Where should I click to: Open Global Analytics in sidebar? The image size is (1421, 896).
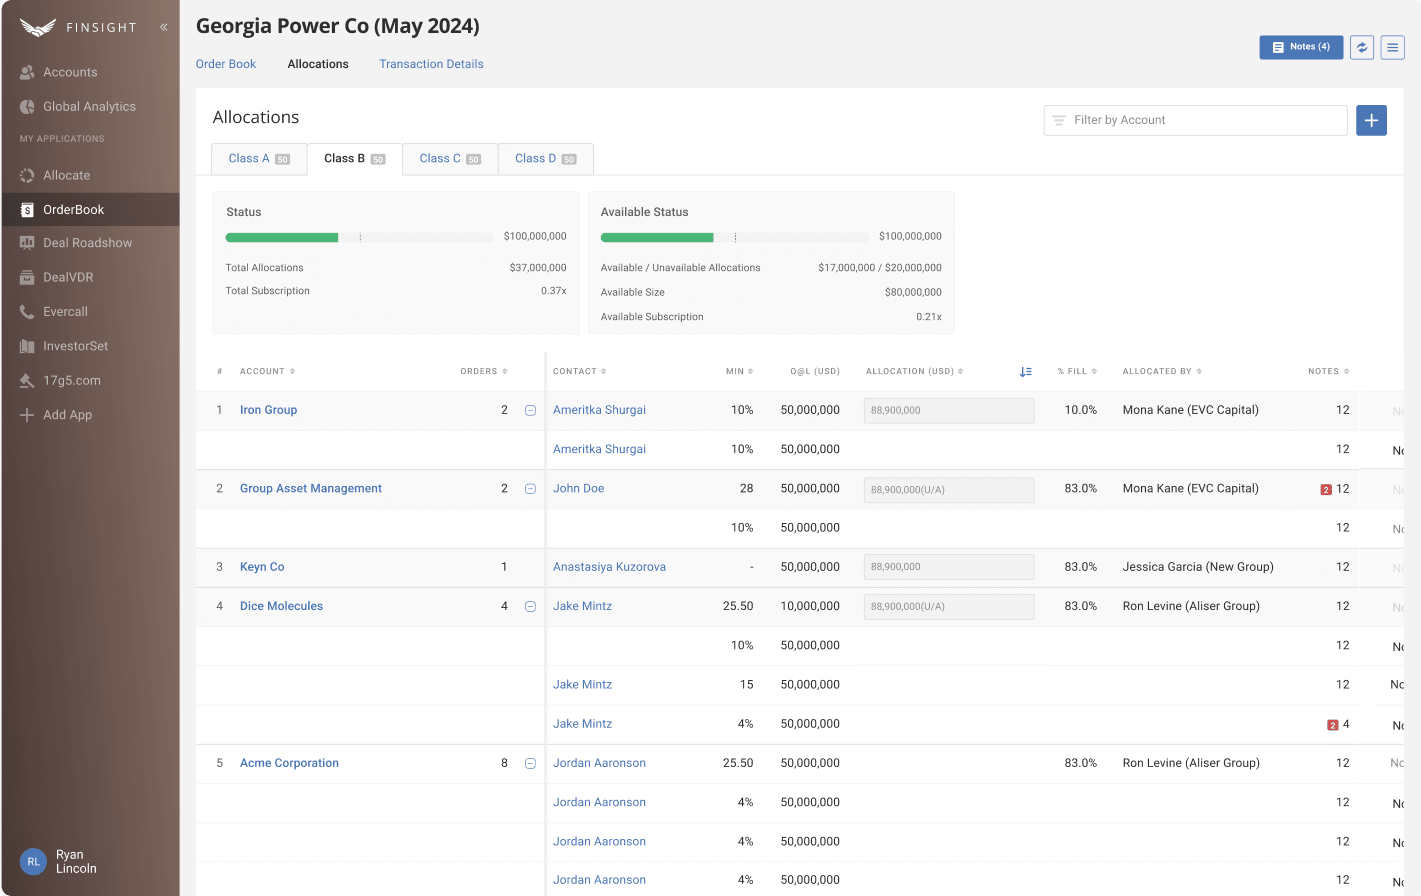click(x=89, y=107)
